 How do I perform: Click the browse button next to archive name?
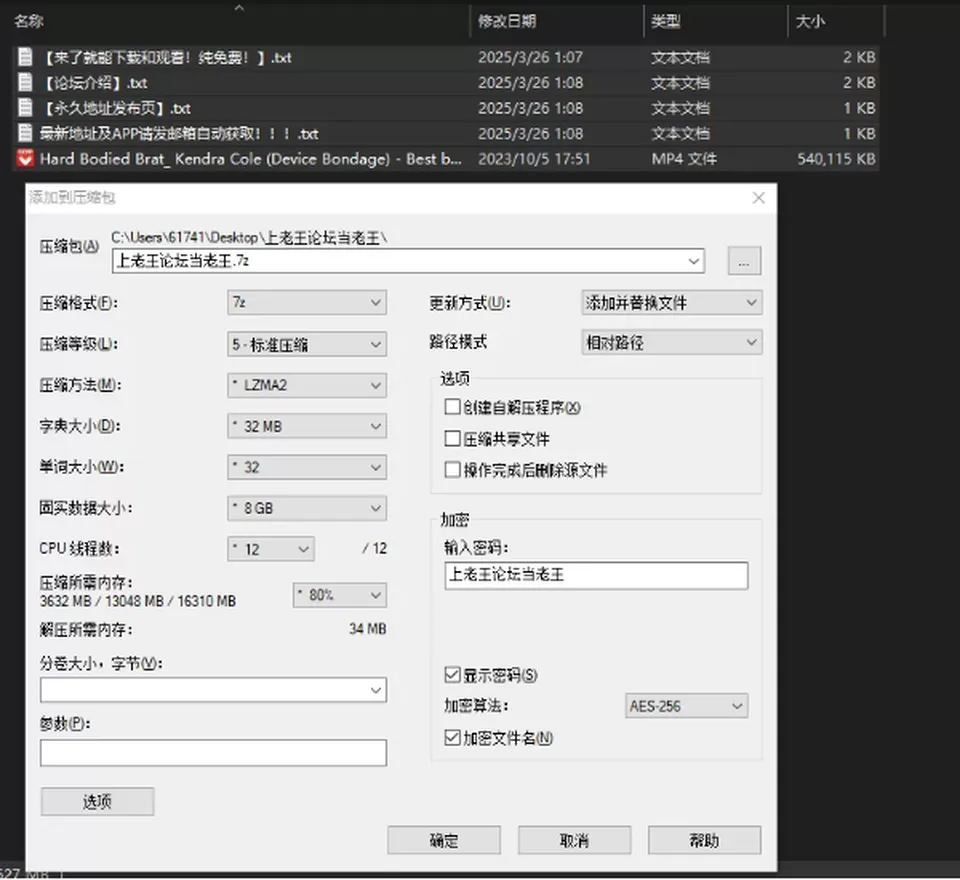pos(744,261)
